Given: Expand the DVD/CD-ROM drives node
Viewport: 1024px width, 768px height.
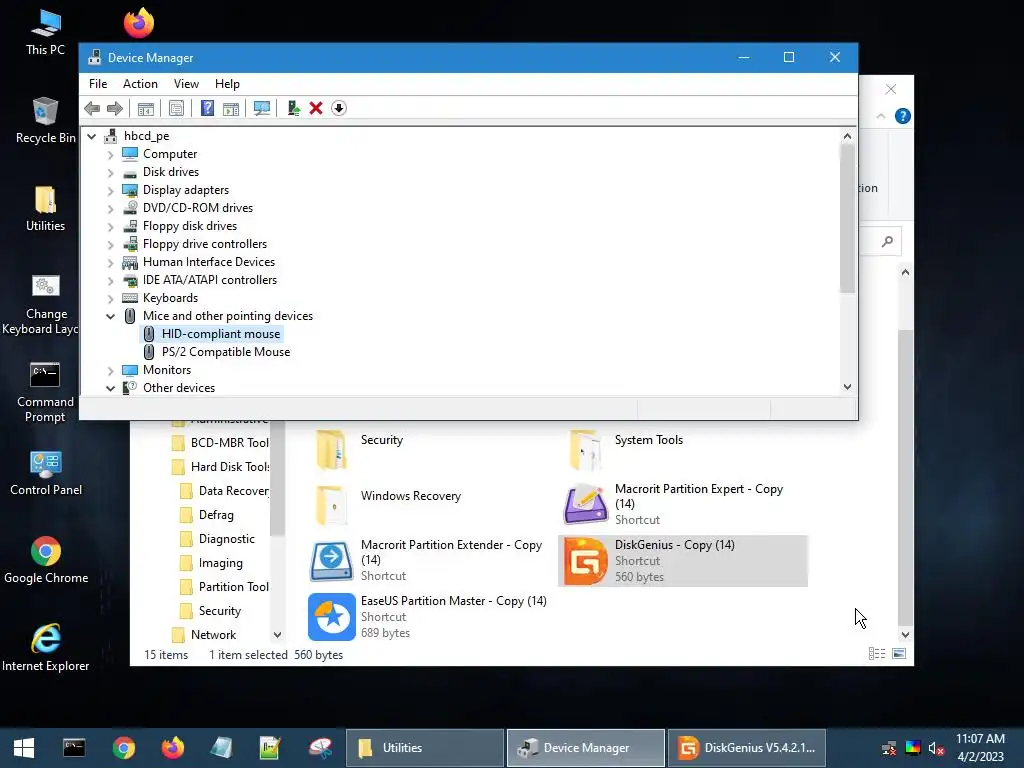Looking at the screenshot, I should click(x=110, y=209).
